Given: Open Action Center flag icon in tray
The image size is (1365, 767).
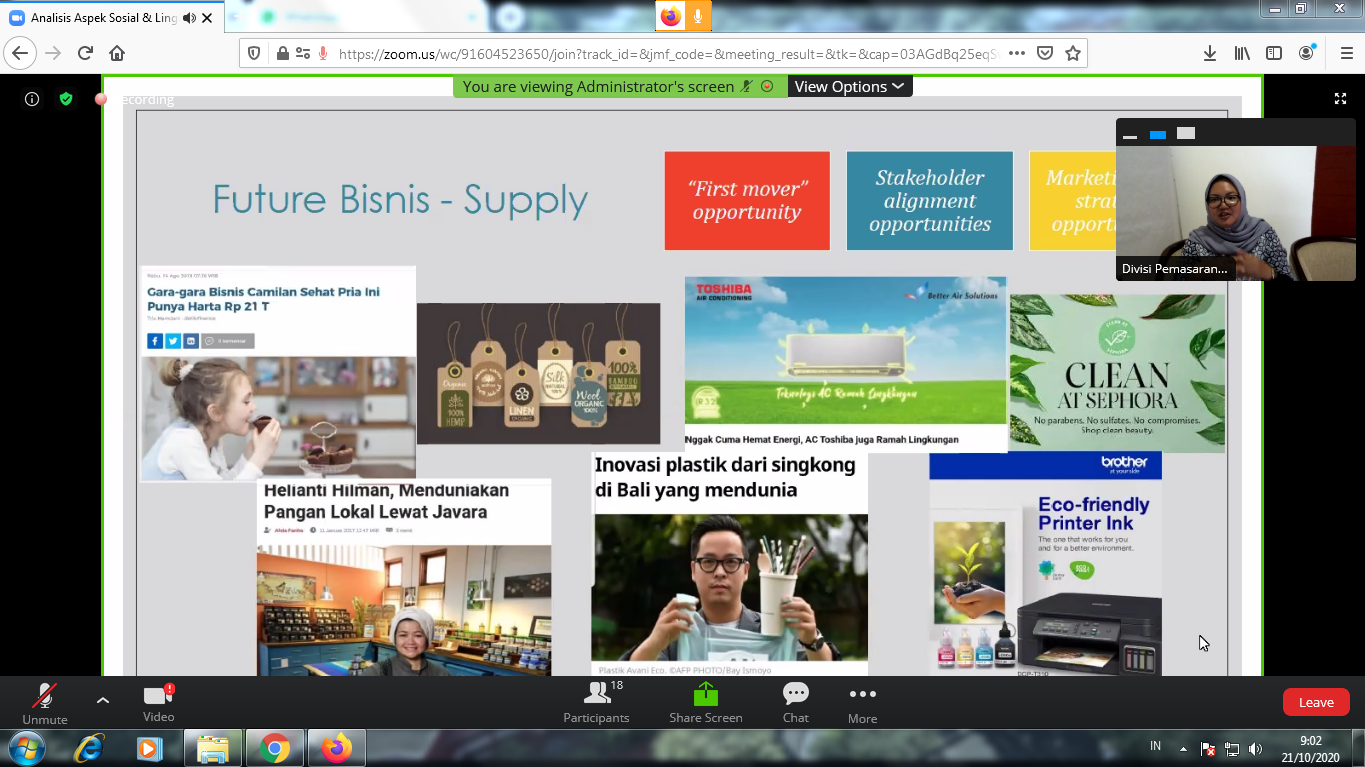Looking at the screenshot, I should point(1208,748).
